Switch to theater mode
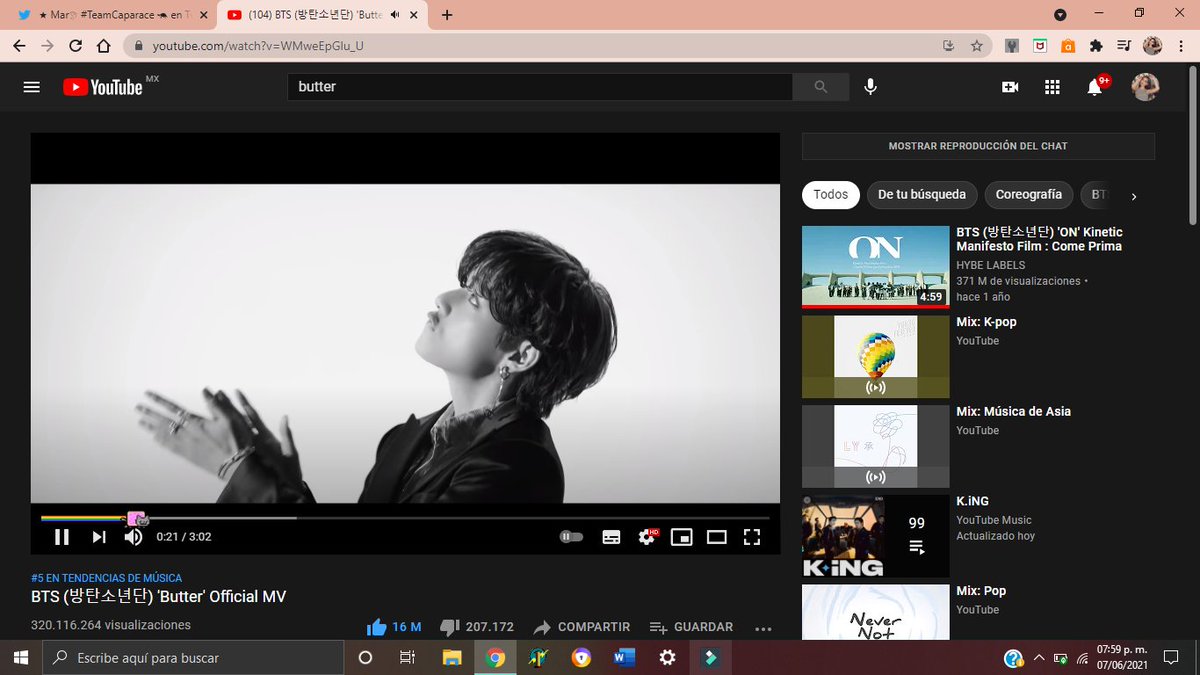Screen dimensions: 1200x675 (717, 537)
